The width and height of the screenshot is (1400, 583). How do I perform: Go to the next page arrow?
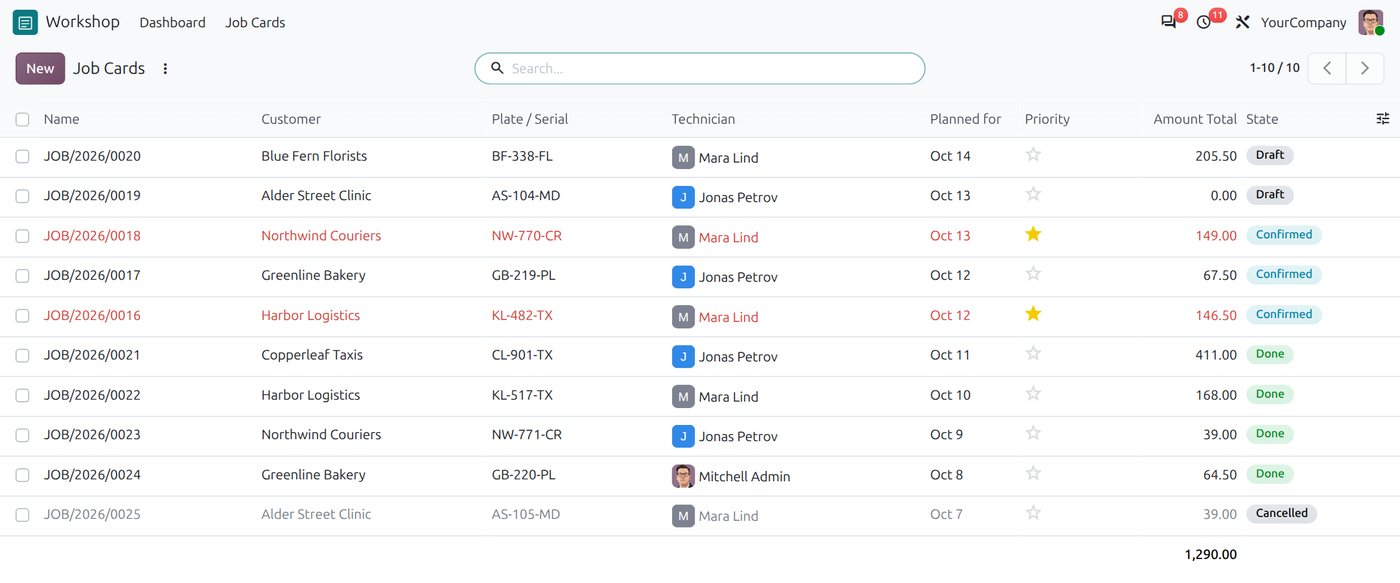click(1365, 68)
